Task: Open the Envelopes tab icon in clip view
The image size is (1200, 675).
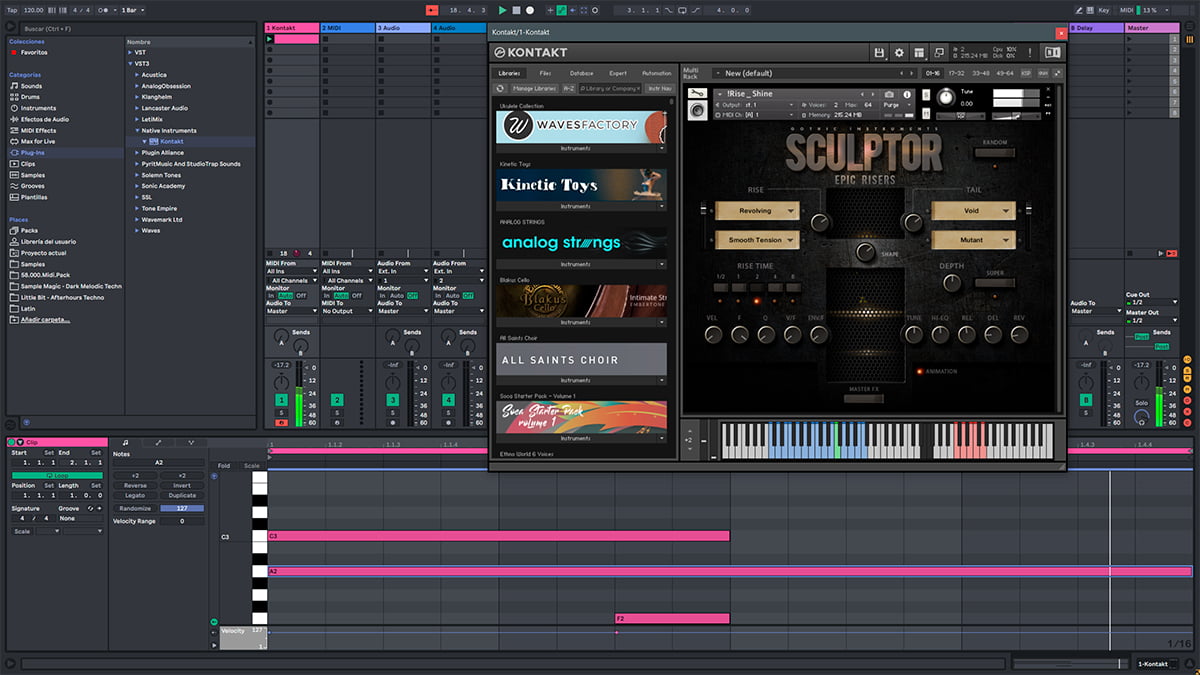Action: point(158,442)
